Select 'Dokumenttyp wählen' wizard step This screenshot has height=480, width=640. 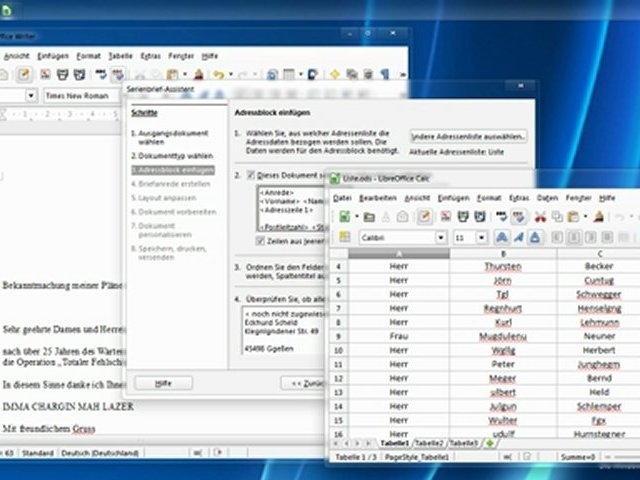tap(172, 156)
